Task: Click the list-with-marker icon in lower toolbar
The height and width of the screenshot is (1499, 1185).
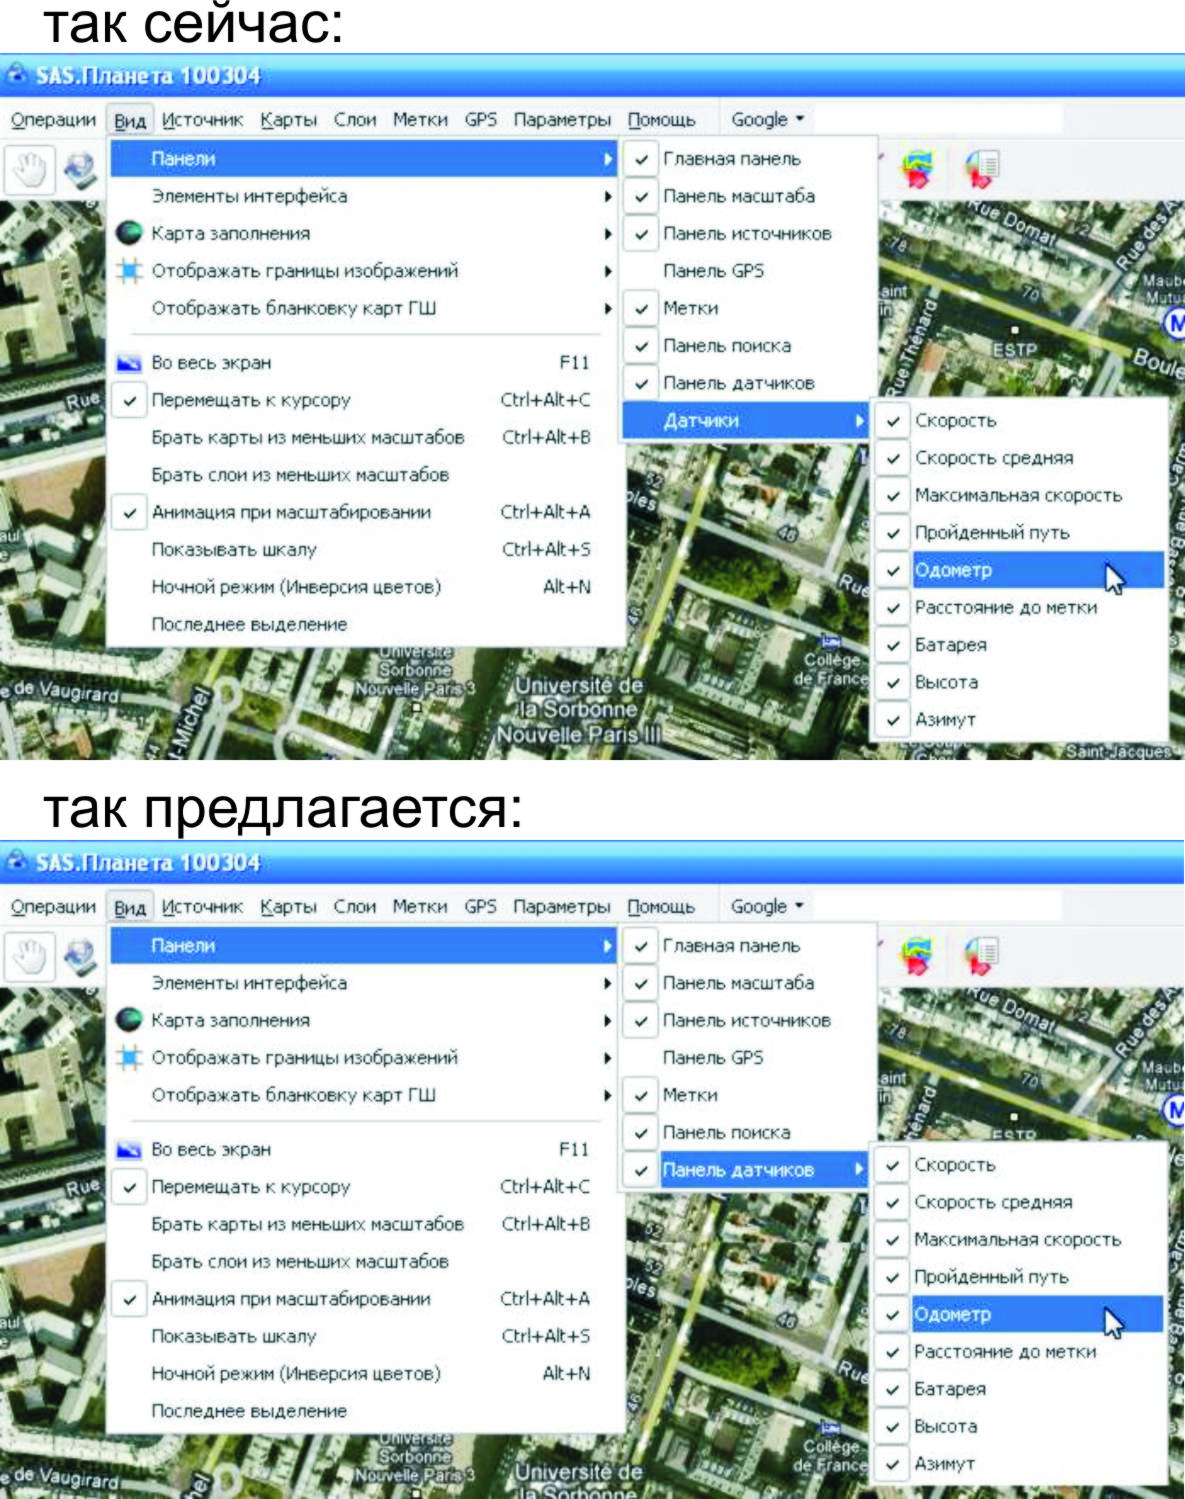Action: point(981,955)
